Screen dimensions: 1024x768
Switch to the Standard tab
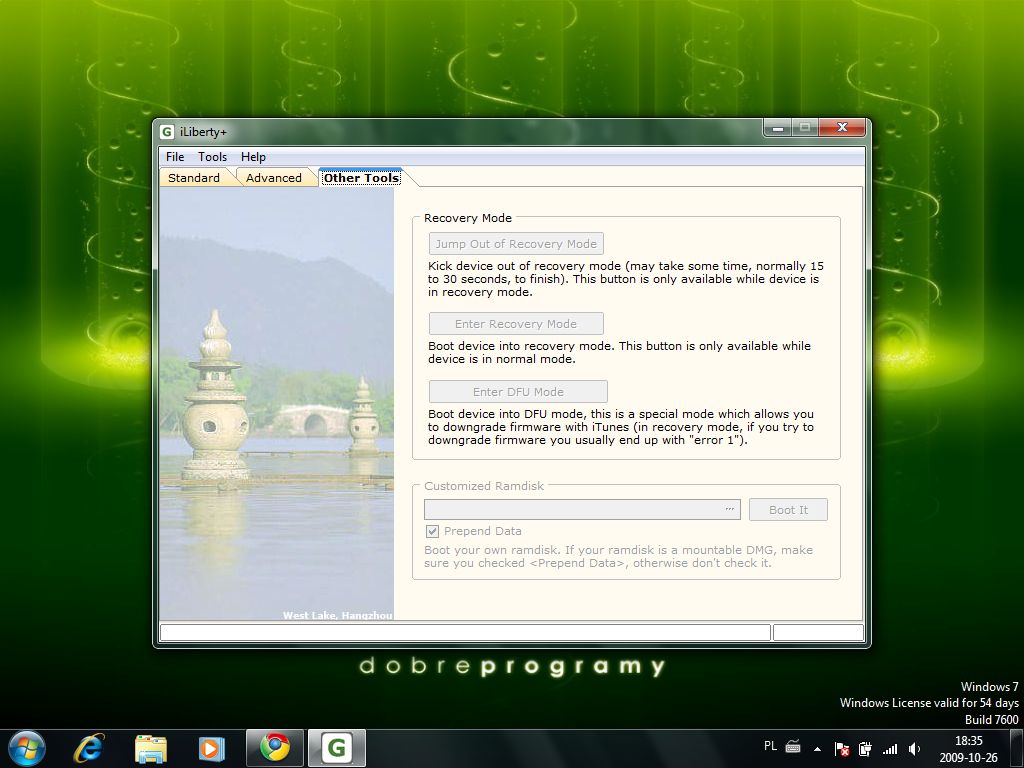tap(194, 178)
